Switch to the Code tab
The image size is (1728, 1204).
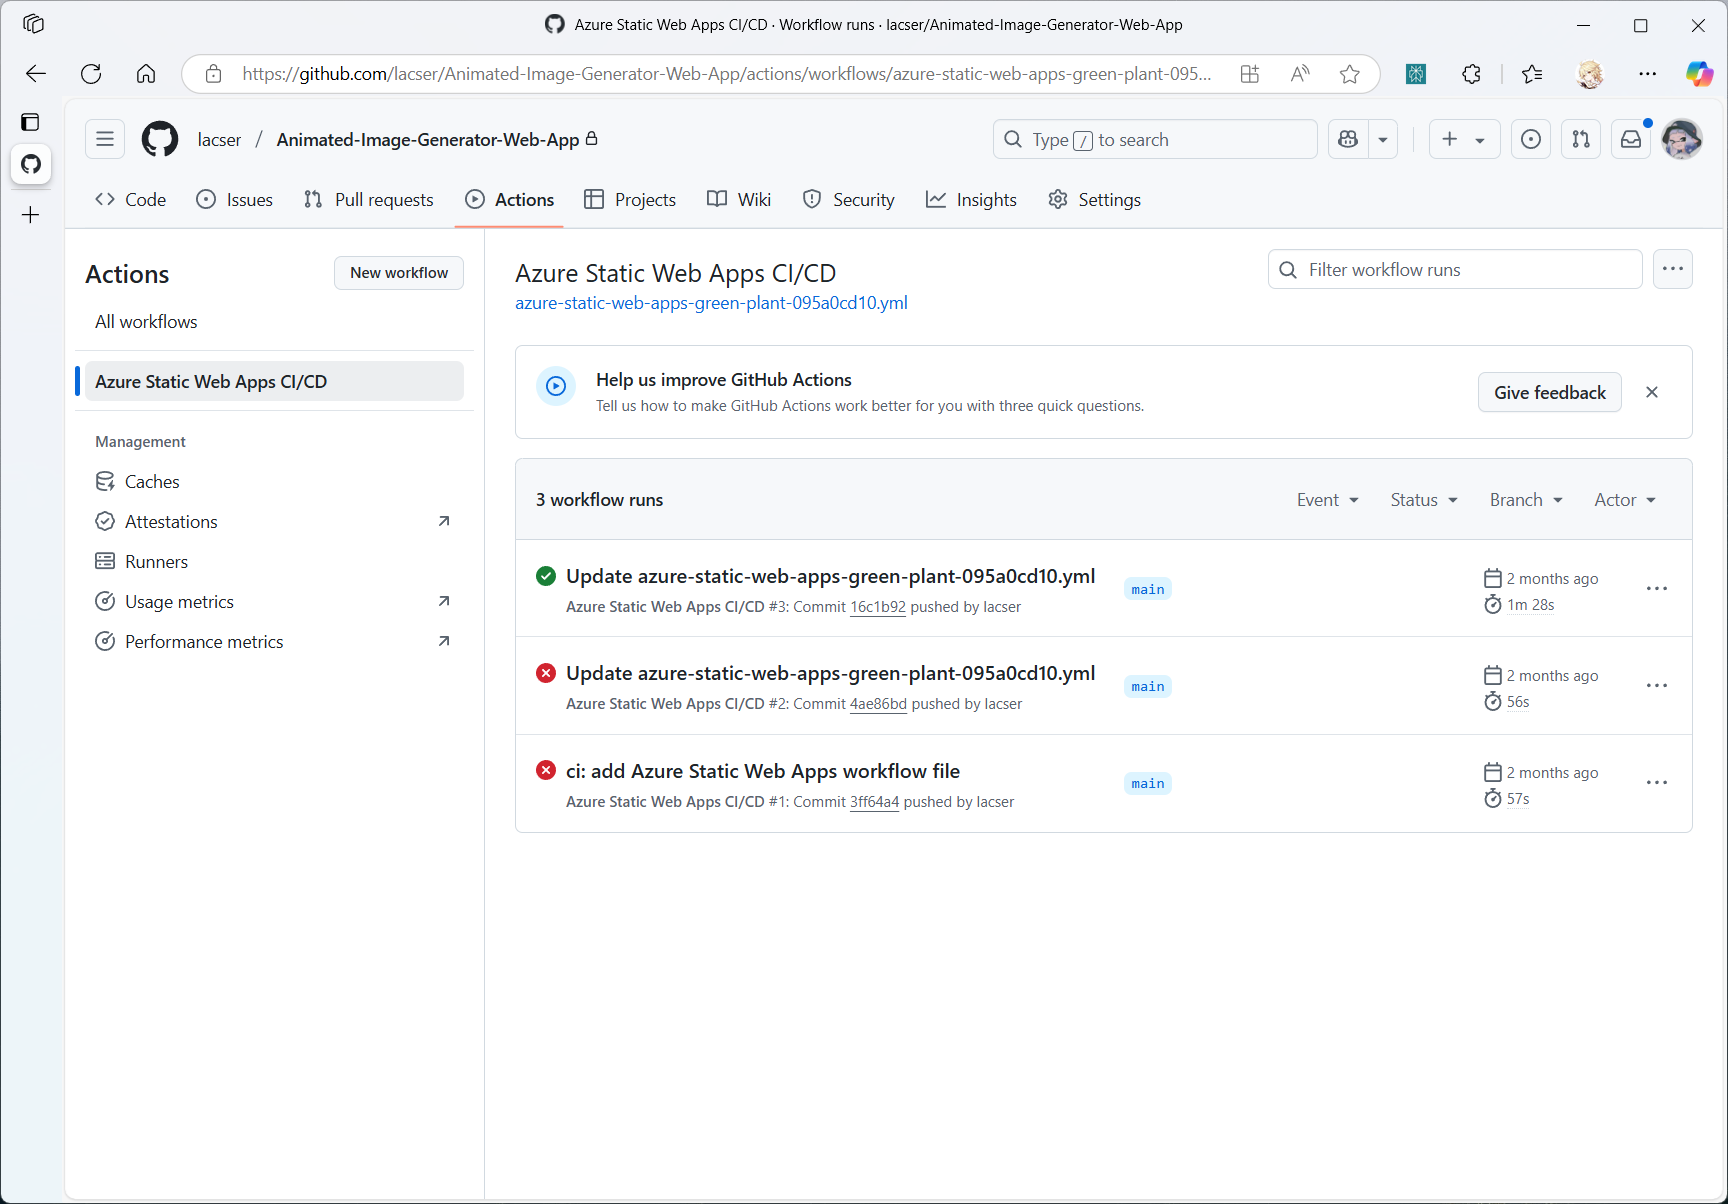pyautogui.click(x=131, y=200)
